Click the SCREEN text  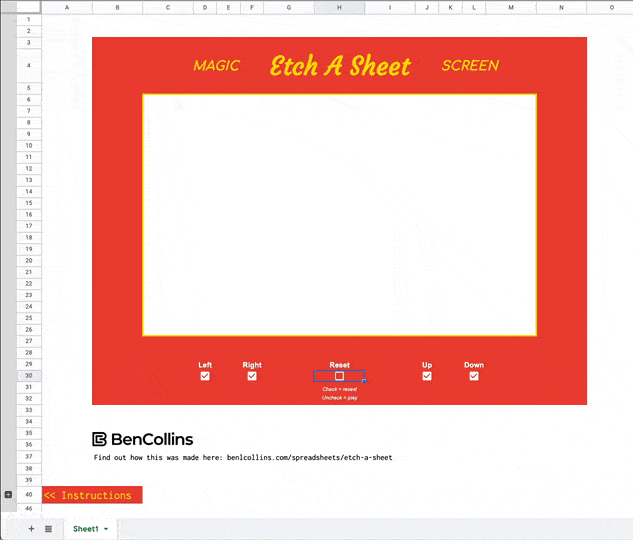pyautogui.click(x=470, y=65)
